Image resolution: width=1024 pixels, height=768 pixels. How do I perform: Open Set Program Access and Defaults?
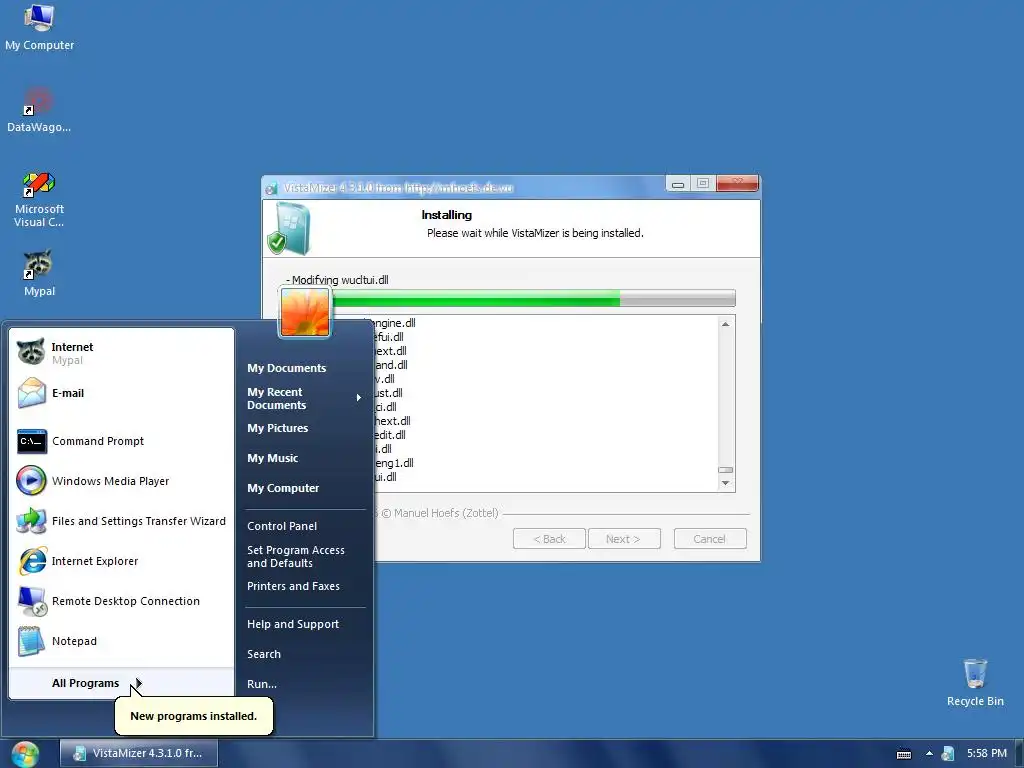(x=296, y=556)
